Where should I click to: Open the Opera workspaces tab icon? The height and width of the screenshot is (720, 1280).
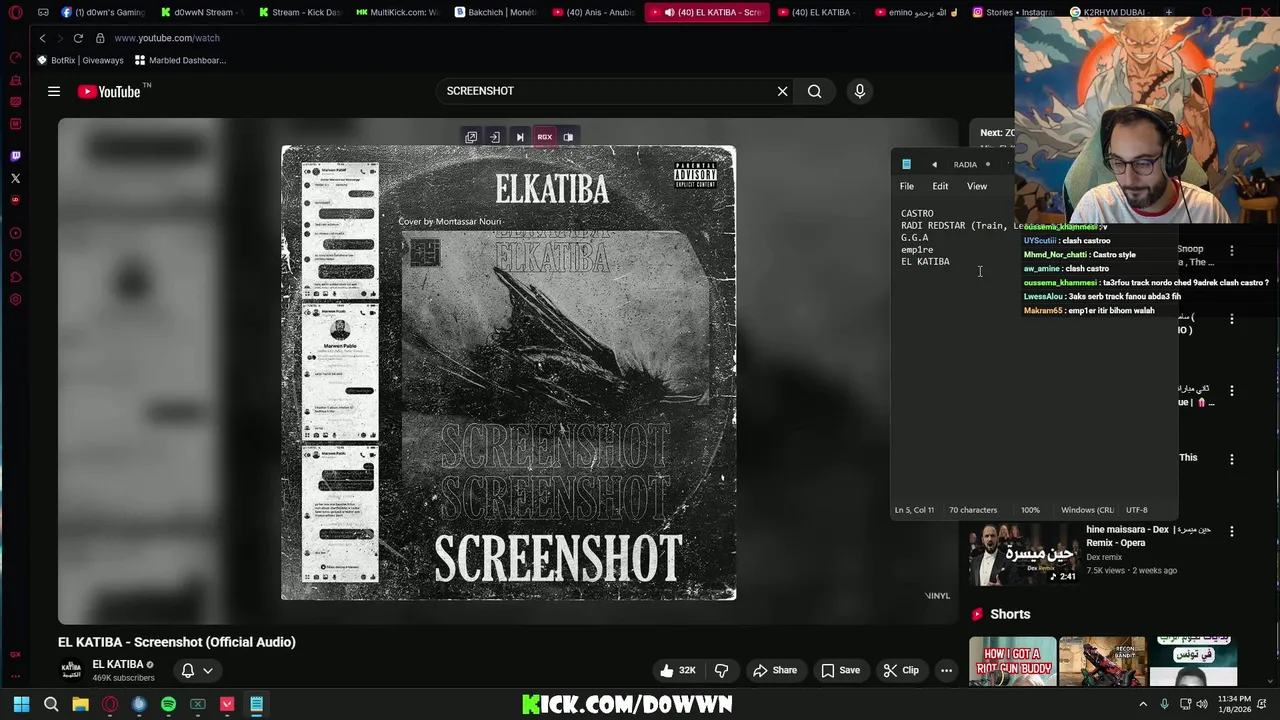pos(43,12)
